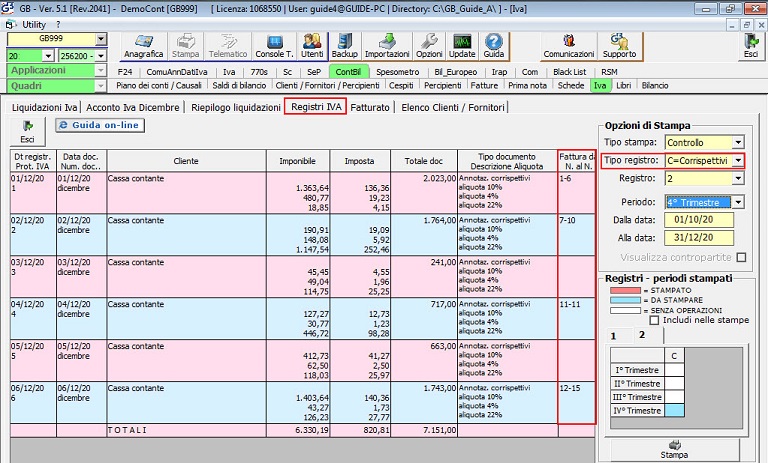Expand the Applicazioni dropdown

click(100, 71)
